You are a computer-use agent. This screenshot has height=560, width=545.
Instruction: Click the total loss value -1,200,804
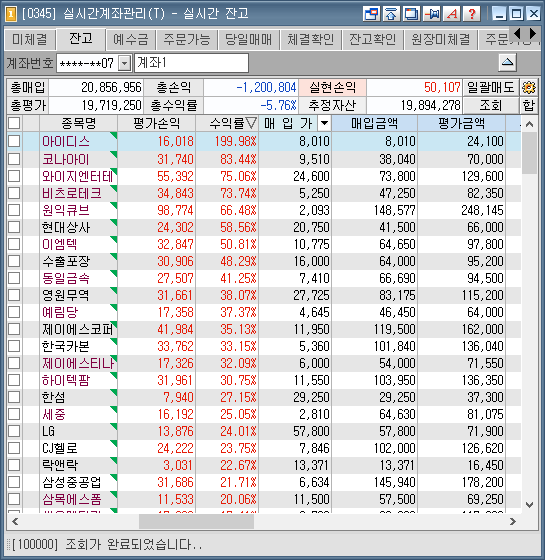(x=266, y=88)
